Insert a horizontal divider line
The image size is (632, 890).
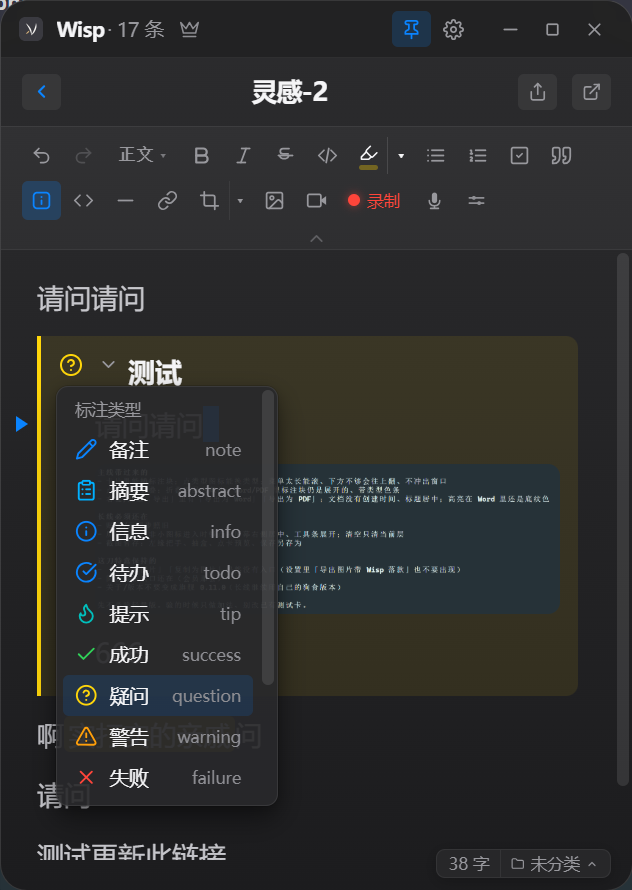coord(125,200)
